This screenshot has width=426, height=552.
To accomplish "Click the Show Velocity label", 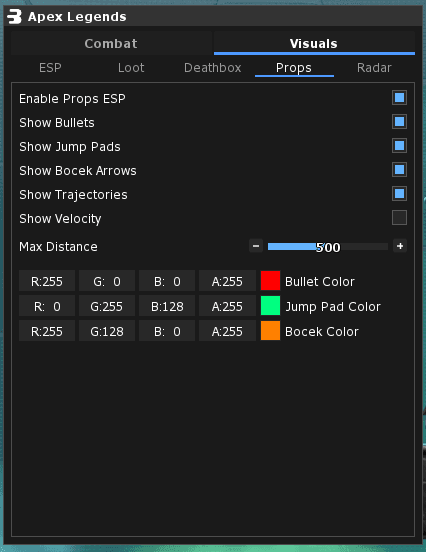I will click(60, 219).
